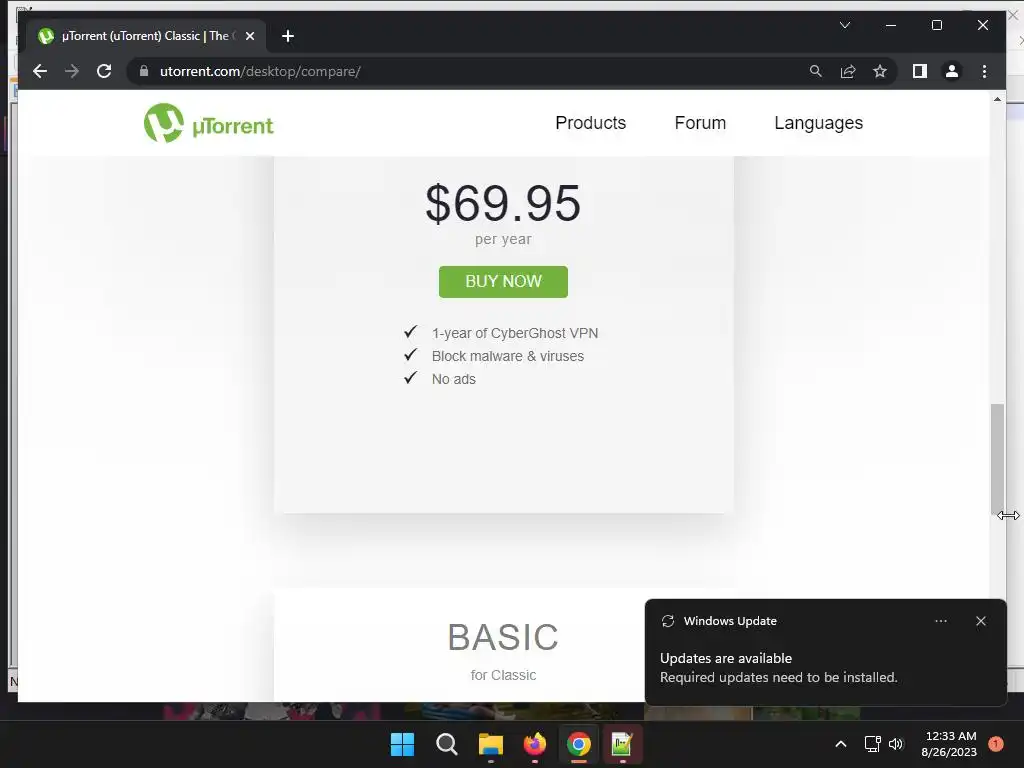The width and height of the screenshot is (1024, 768).
Task: Click the padlock site info icon
Action: click(144, 71)
